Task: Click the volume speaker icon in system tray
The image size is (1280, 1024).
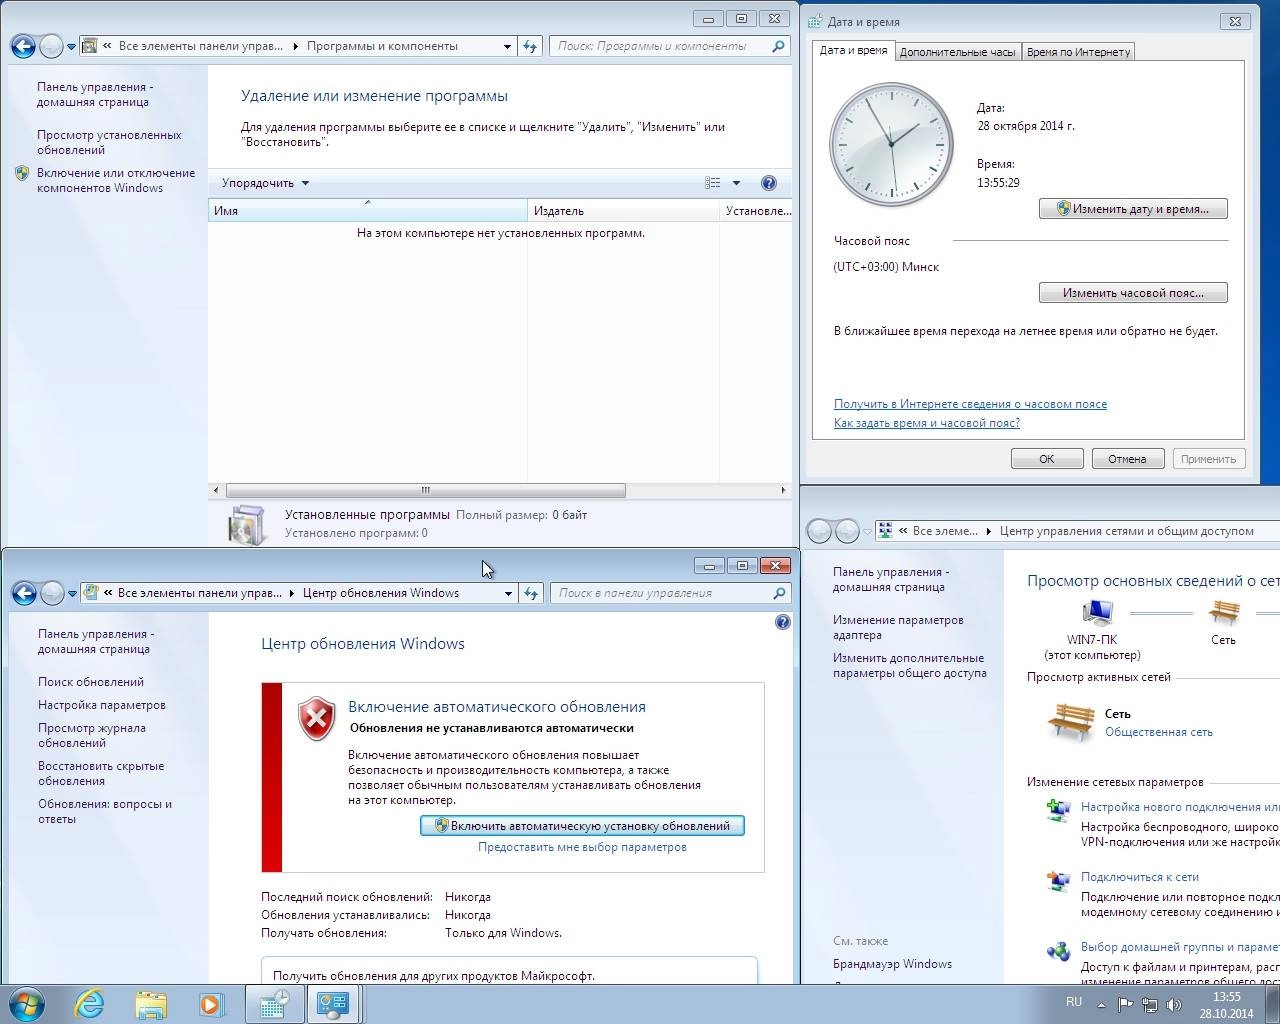Action: click(x=1174, y=1004)
